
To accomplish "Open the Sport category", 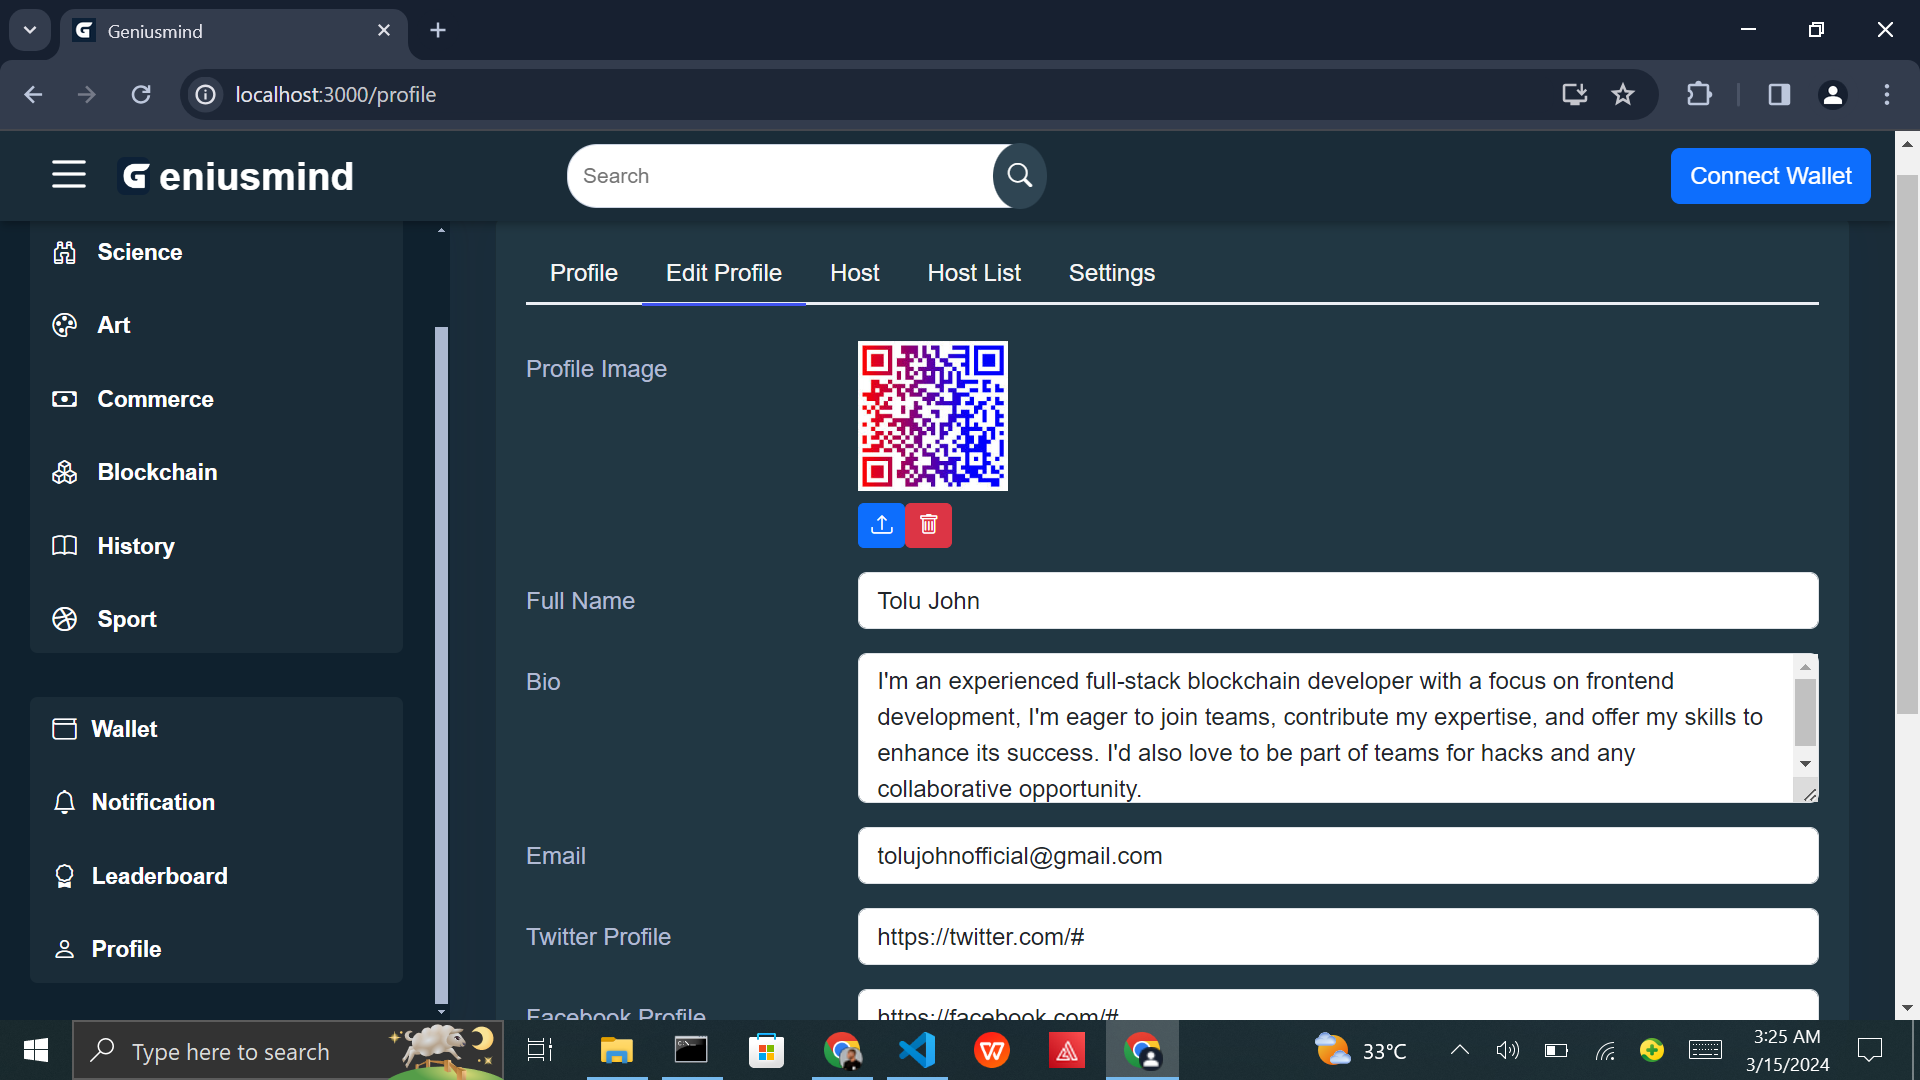I will pyautogui.click(x=126, y=619).
